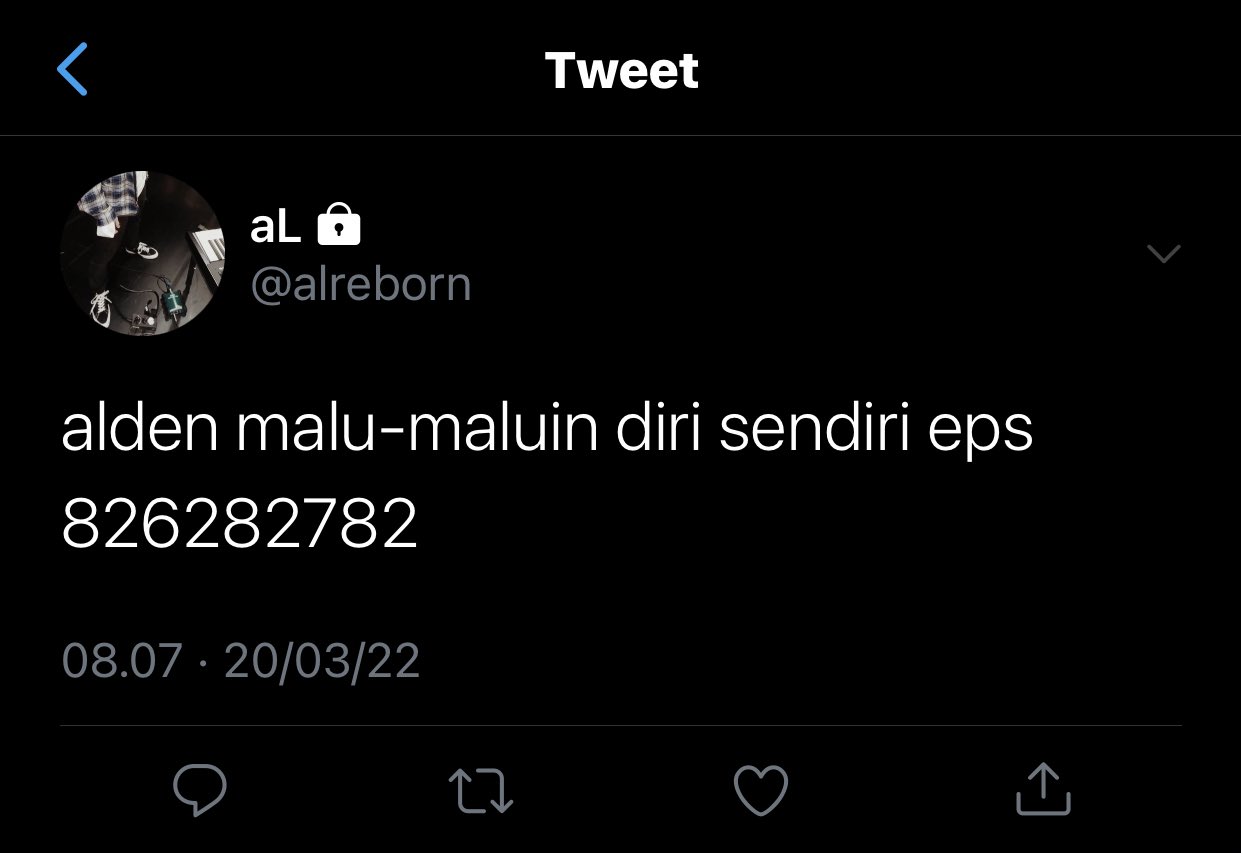1241x853 pixels.
Task: Expand the tweet options chevron
Action: point(1163,254)
